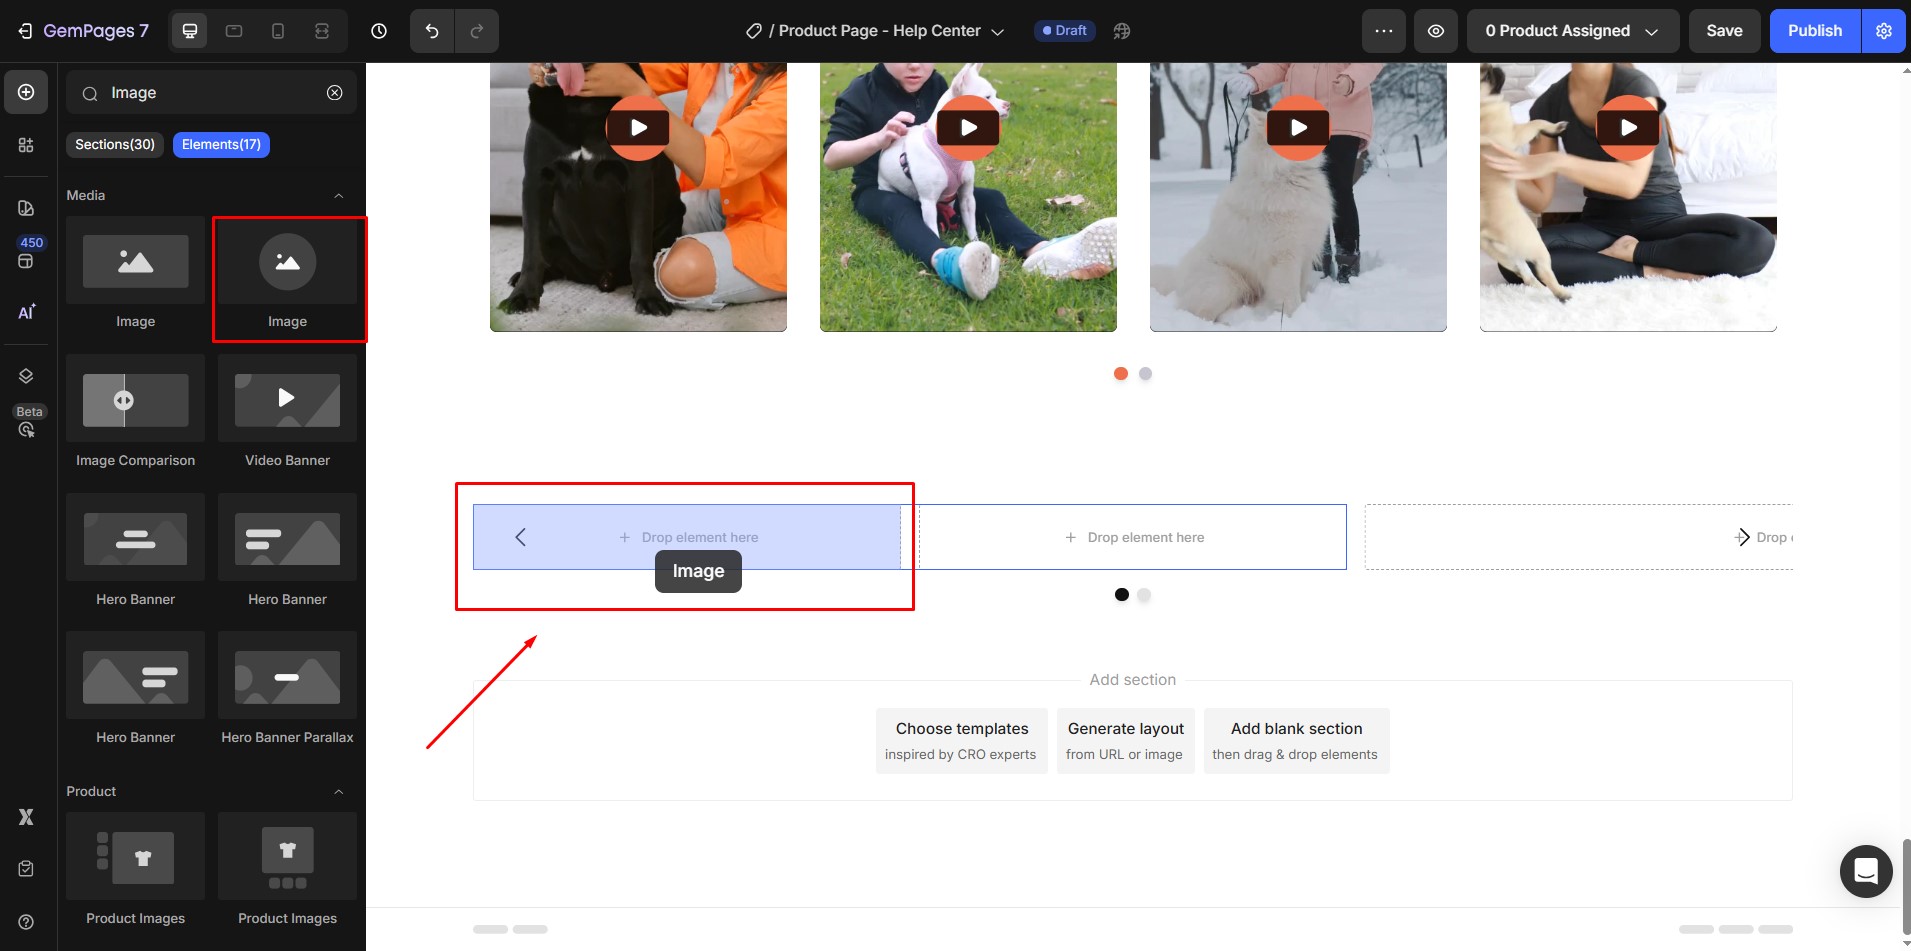This screenshot has width=1911, height=951.
Task: Open the more options ellipsis menu
Action: point(1383,31)
